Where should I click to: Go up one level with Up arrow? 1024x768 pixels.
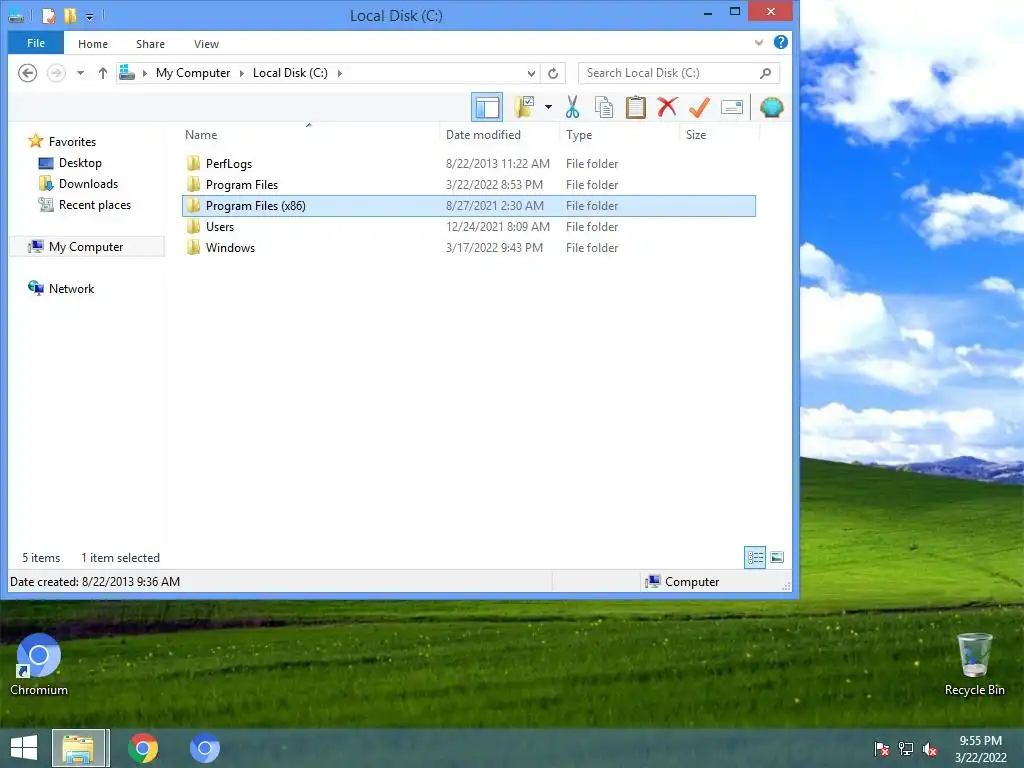(103, 73)
